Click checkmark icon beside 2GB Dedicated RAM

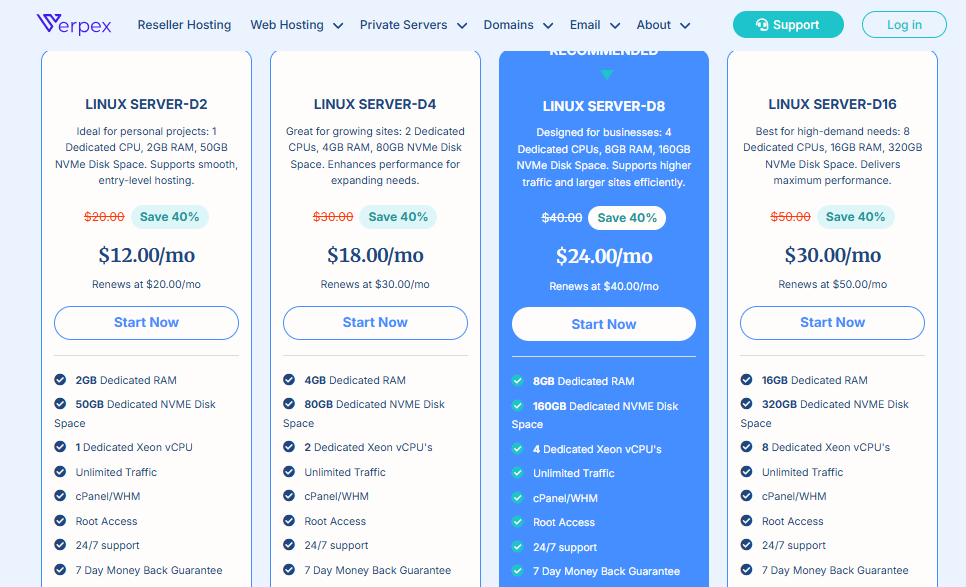[60, 379]
